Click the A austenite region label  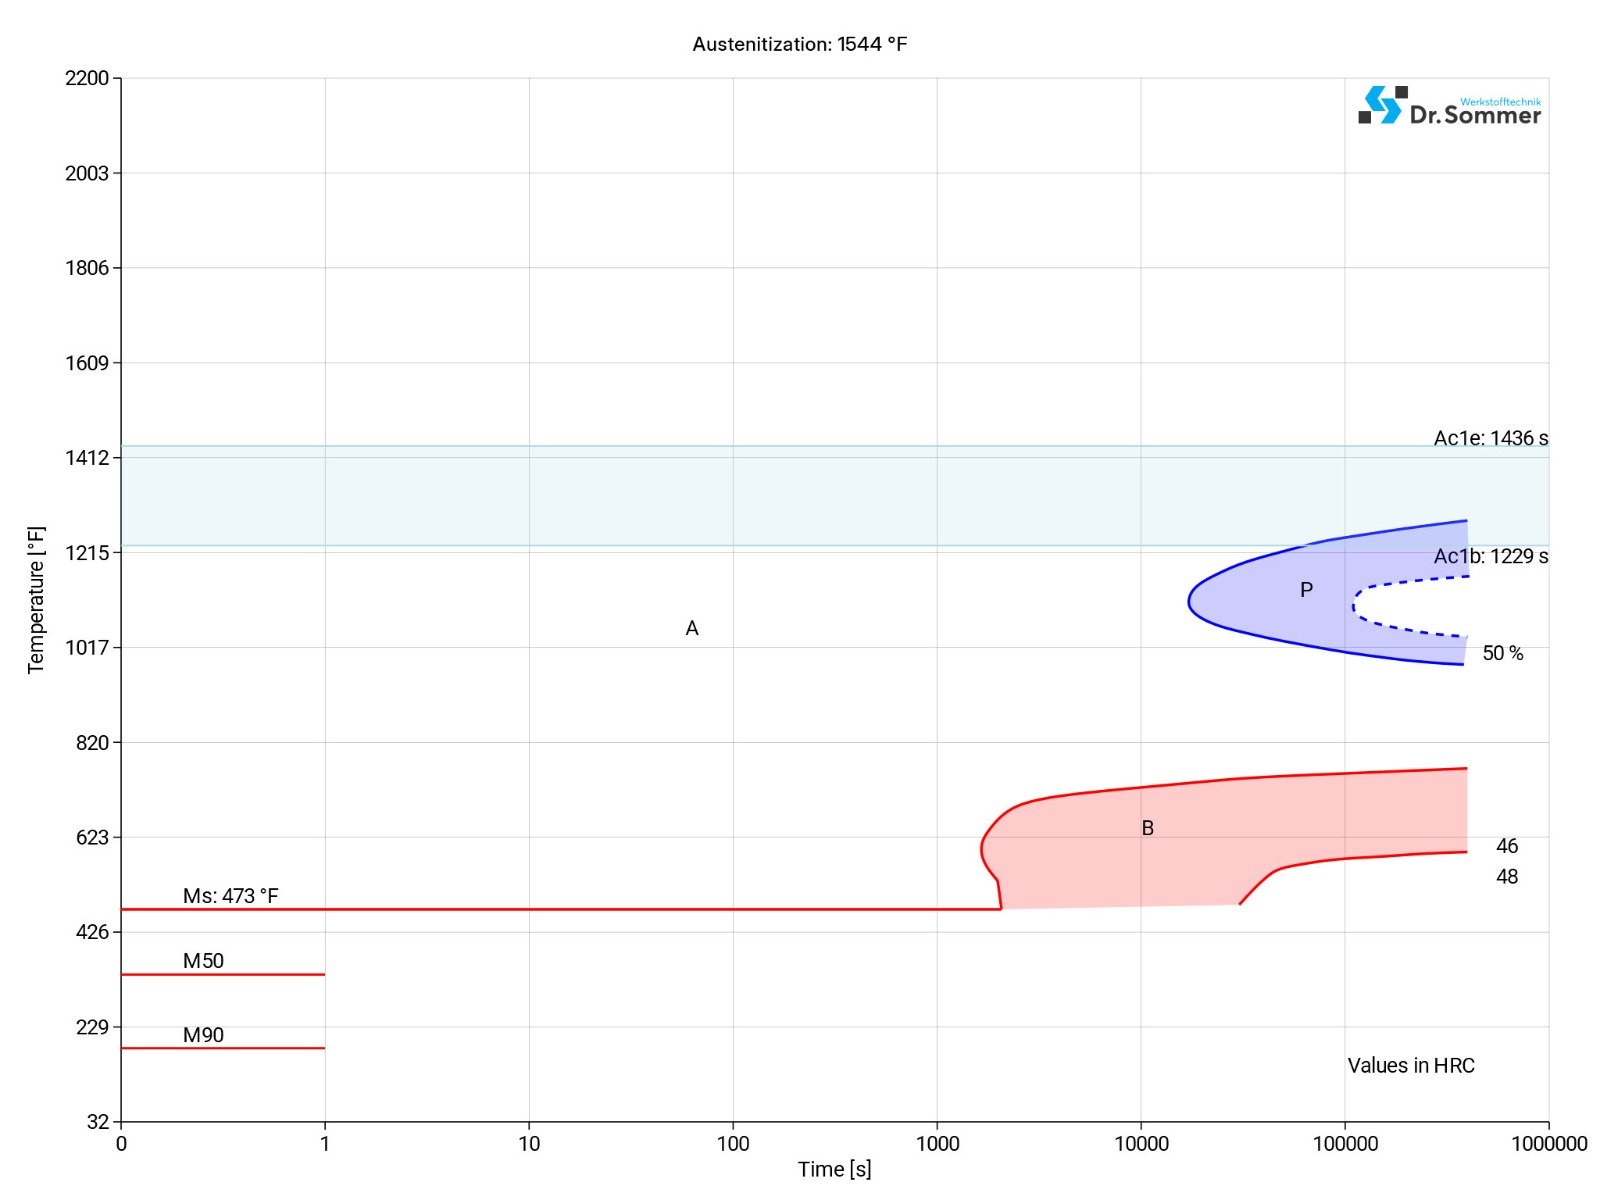click(x=692, y=628)
